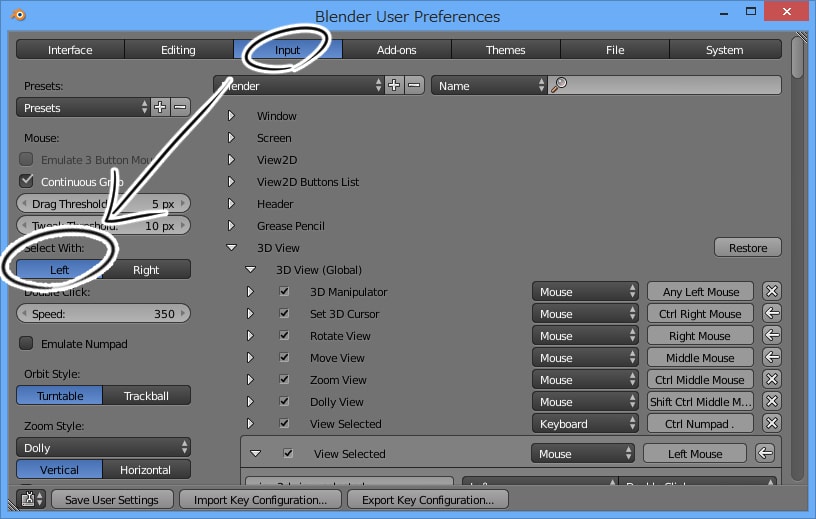Open editor type selector icon at bottom
Screen dimensions: 816x519
[x=31, y=499]
